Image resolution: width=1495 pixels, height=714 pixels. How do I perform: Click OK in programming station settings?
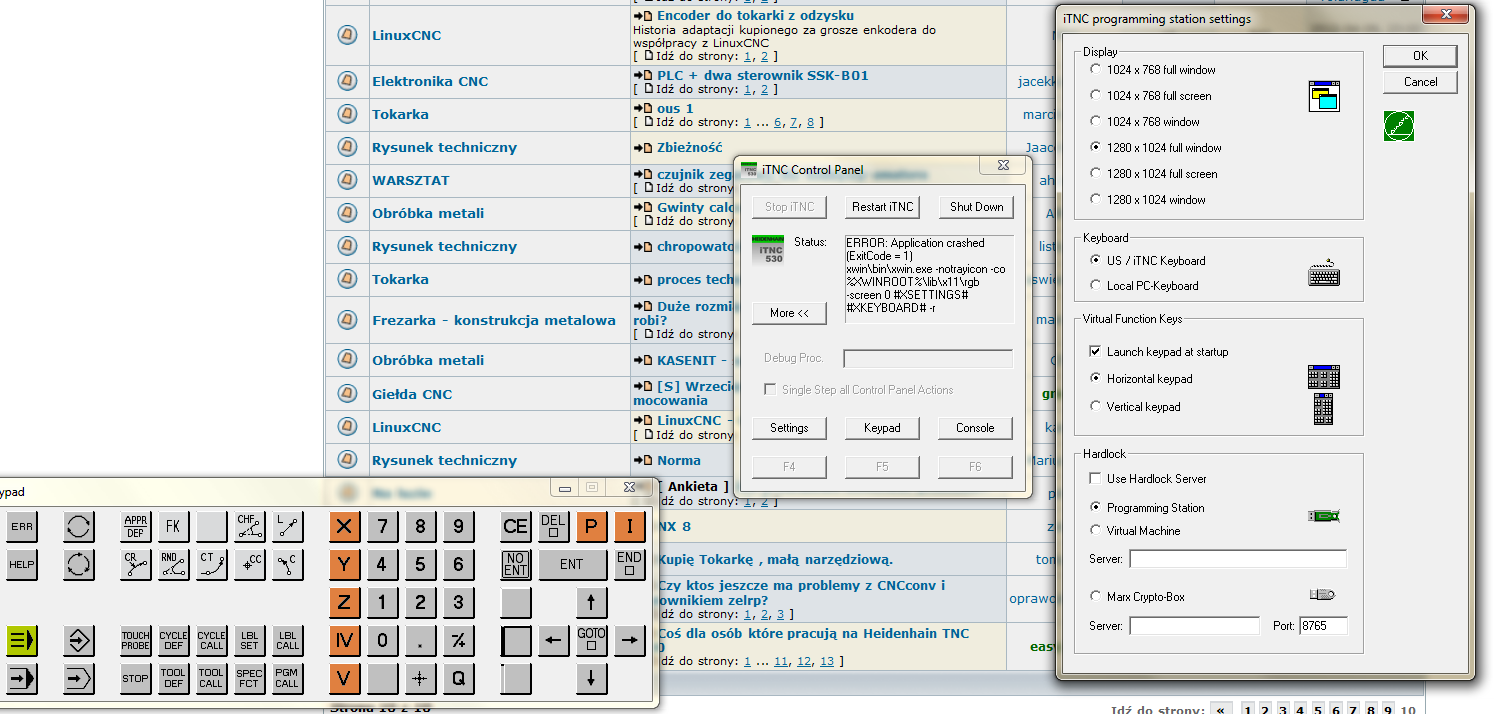point(1420,56)
